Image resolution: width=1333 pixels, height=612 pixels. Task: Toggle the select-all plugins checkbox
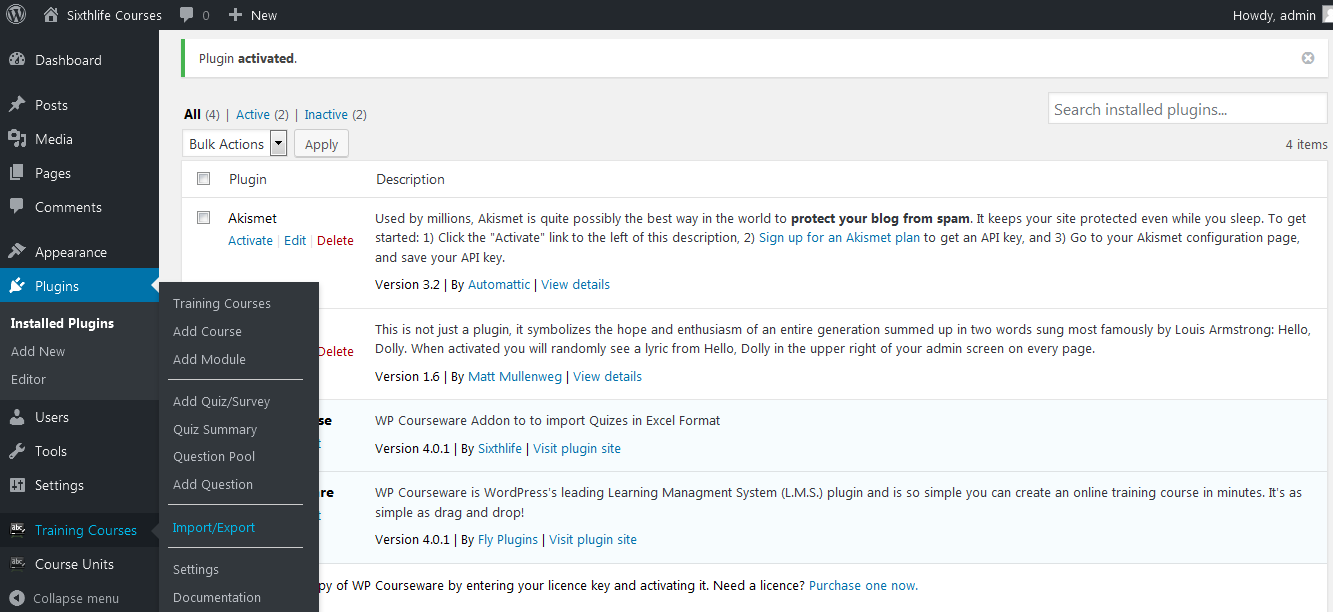204,179
